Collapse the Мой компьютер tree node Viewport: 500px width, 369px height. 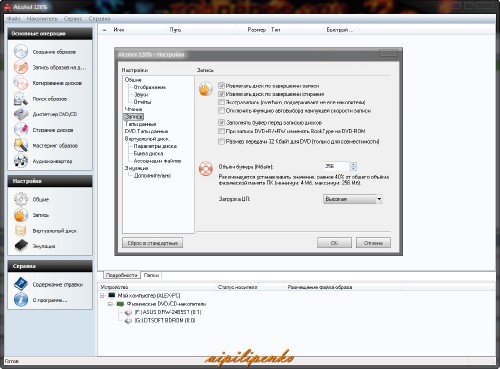[x=102, y=295]
